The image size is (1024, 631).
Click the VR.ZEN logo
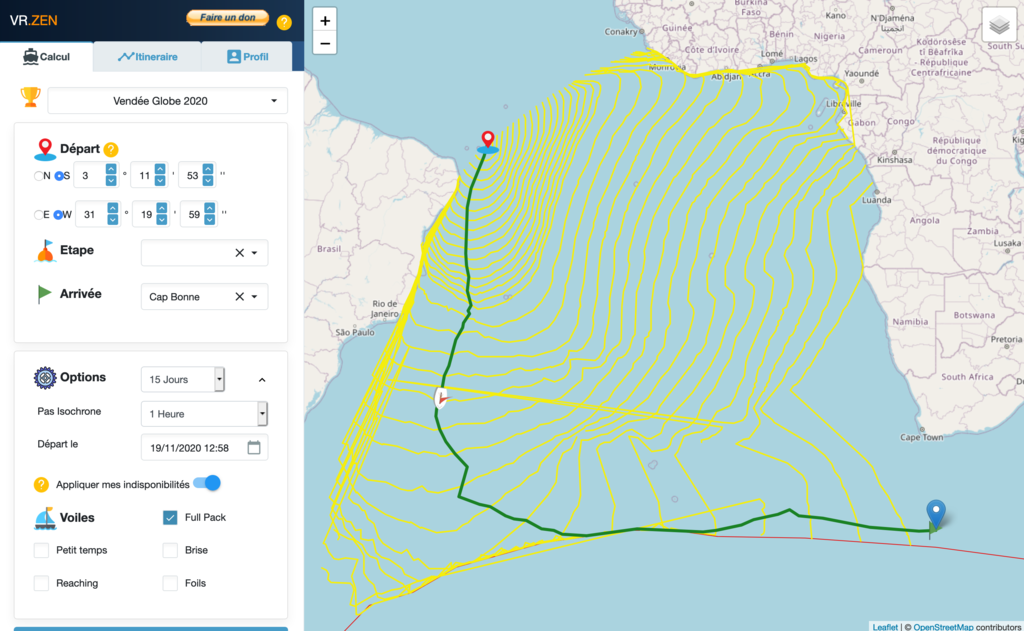point(33,20)
